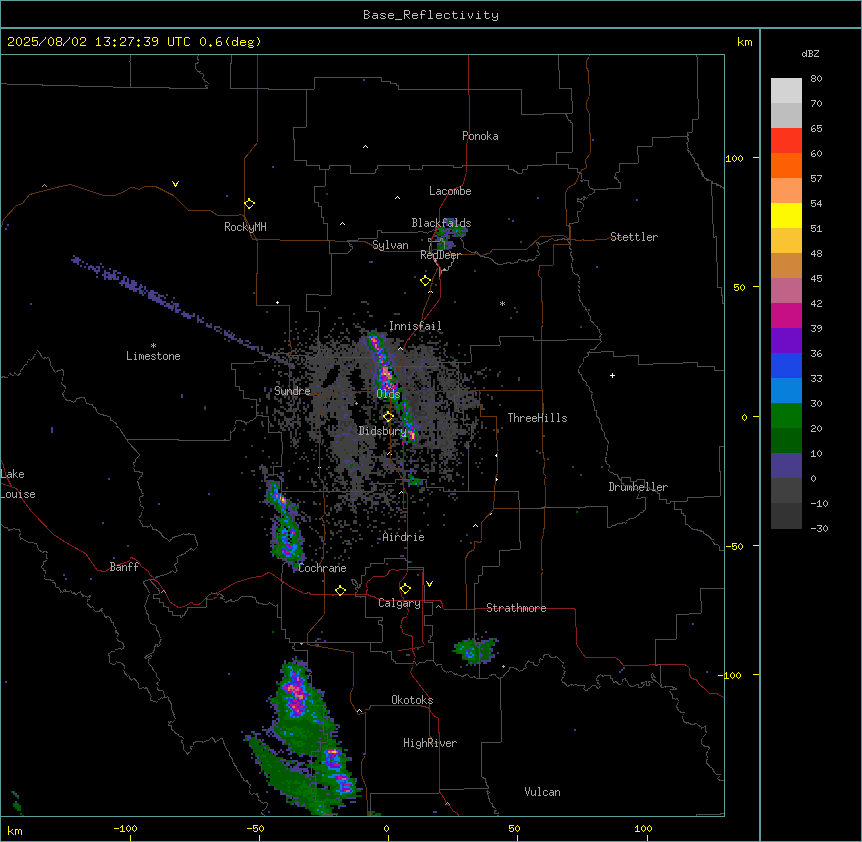Select the Sundre town label

292,391
